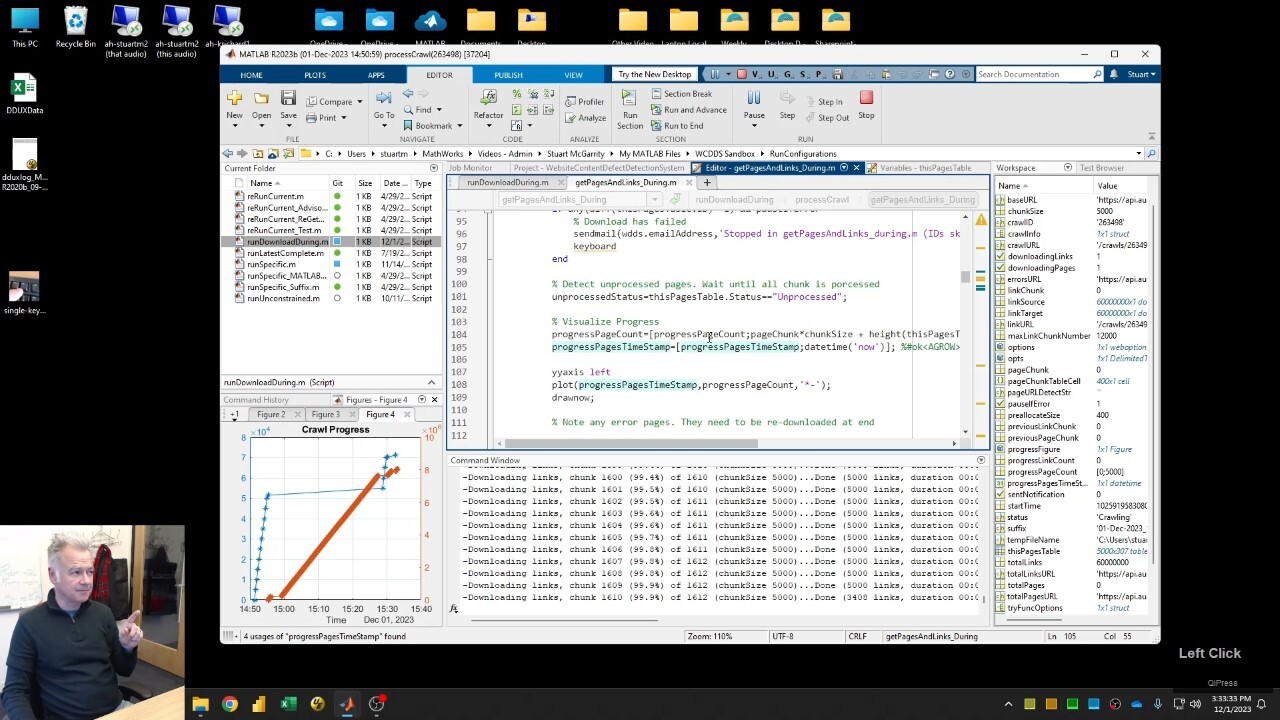
Task: Open the Compare dropdown arrow
Action: click(x=361, y=102)
